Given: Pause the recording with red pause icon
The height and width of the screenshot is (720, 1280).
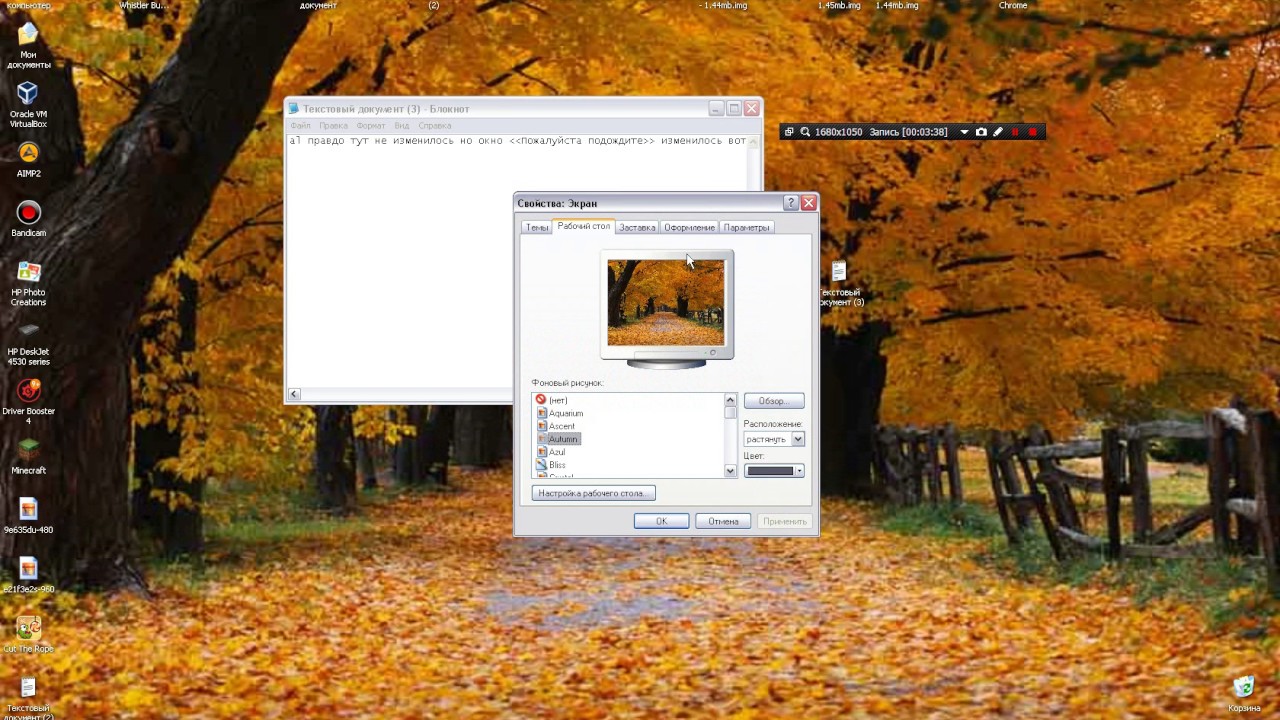Looking at the screenshot, I should (1015, 132).
